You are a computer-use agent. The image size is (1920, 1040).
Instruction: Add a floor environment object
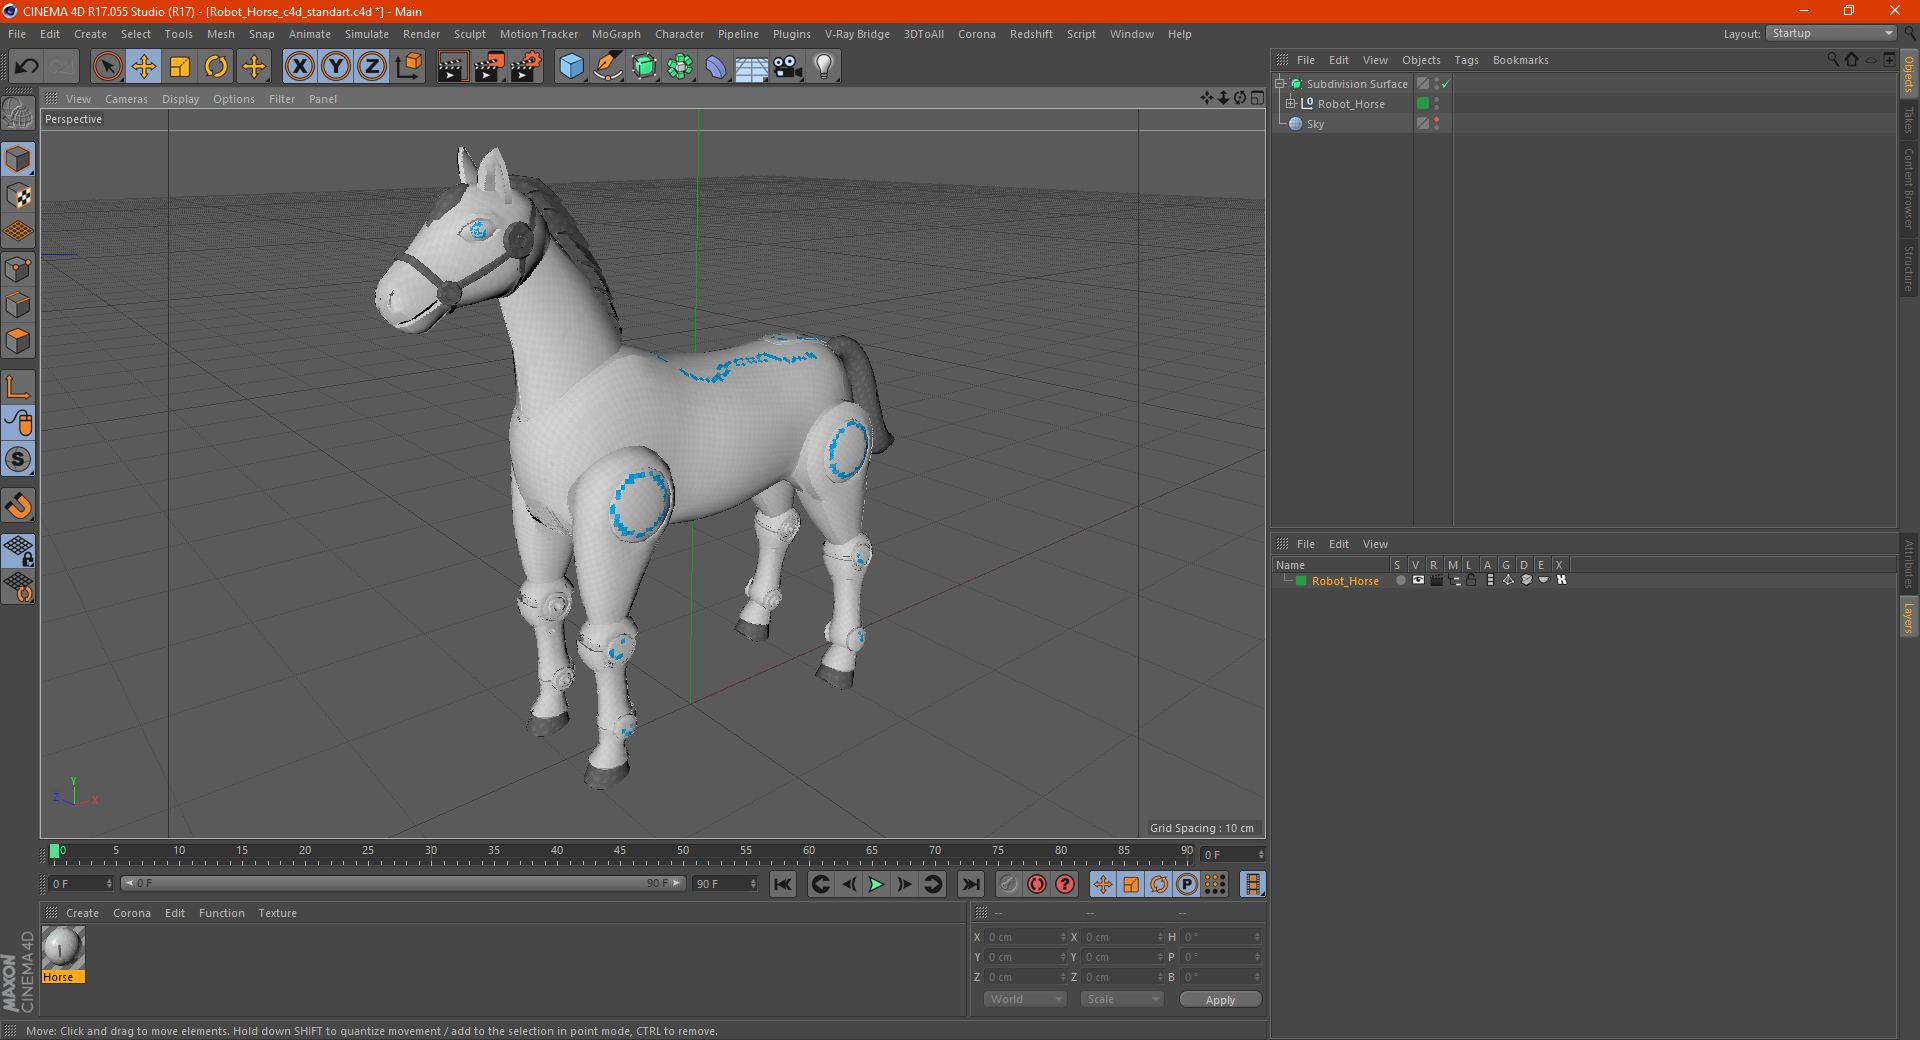(x=752, y=67)
